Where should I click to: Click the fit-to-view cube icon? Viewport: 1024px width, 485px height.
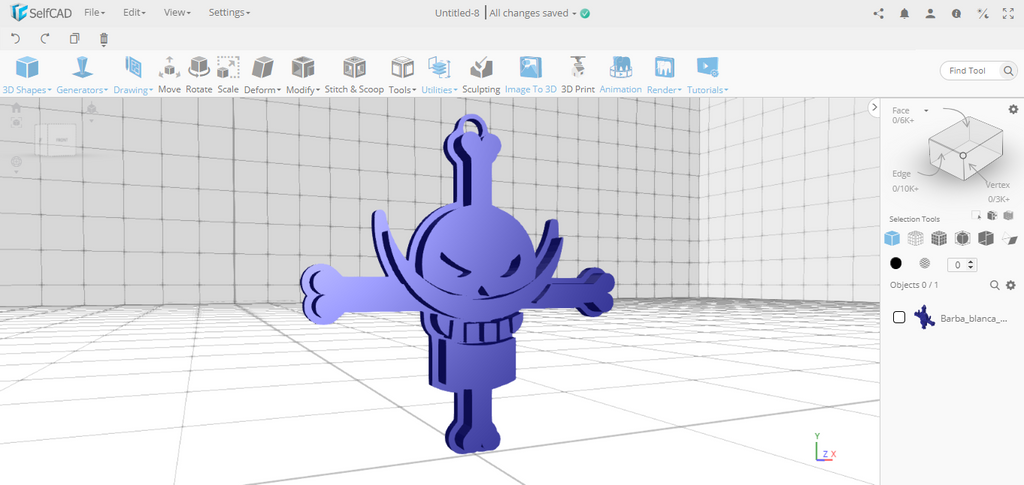[16, 122]
